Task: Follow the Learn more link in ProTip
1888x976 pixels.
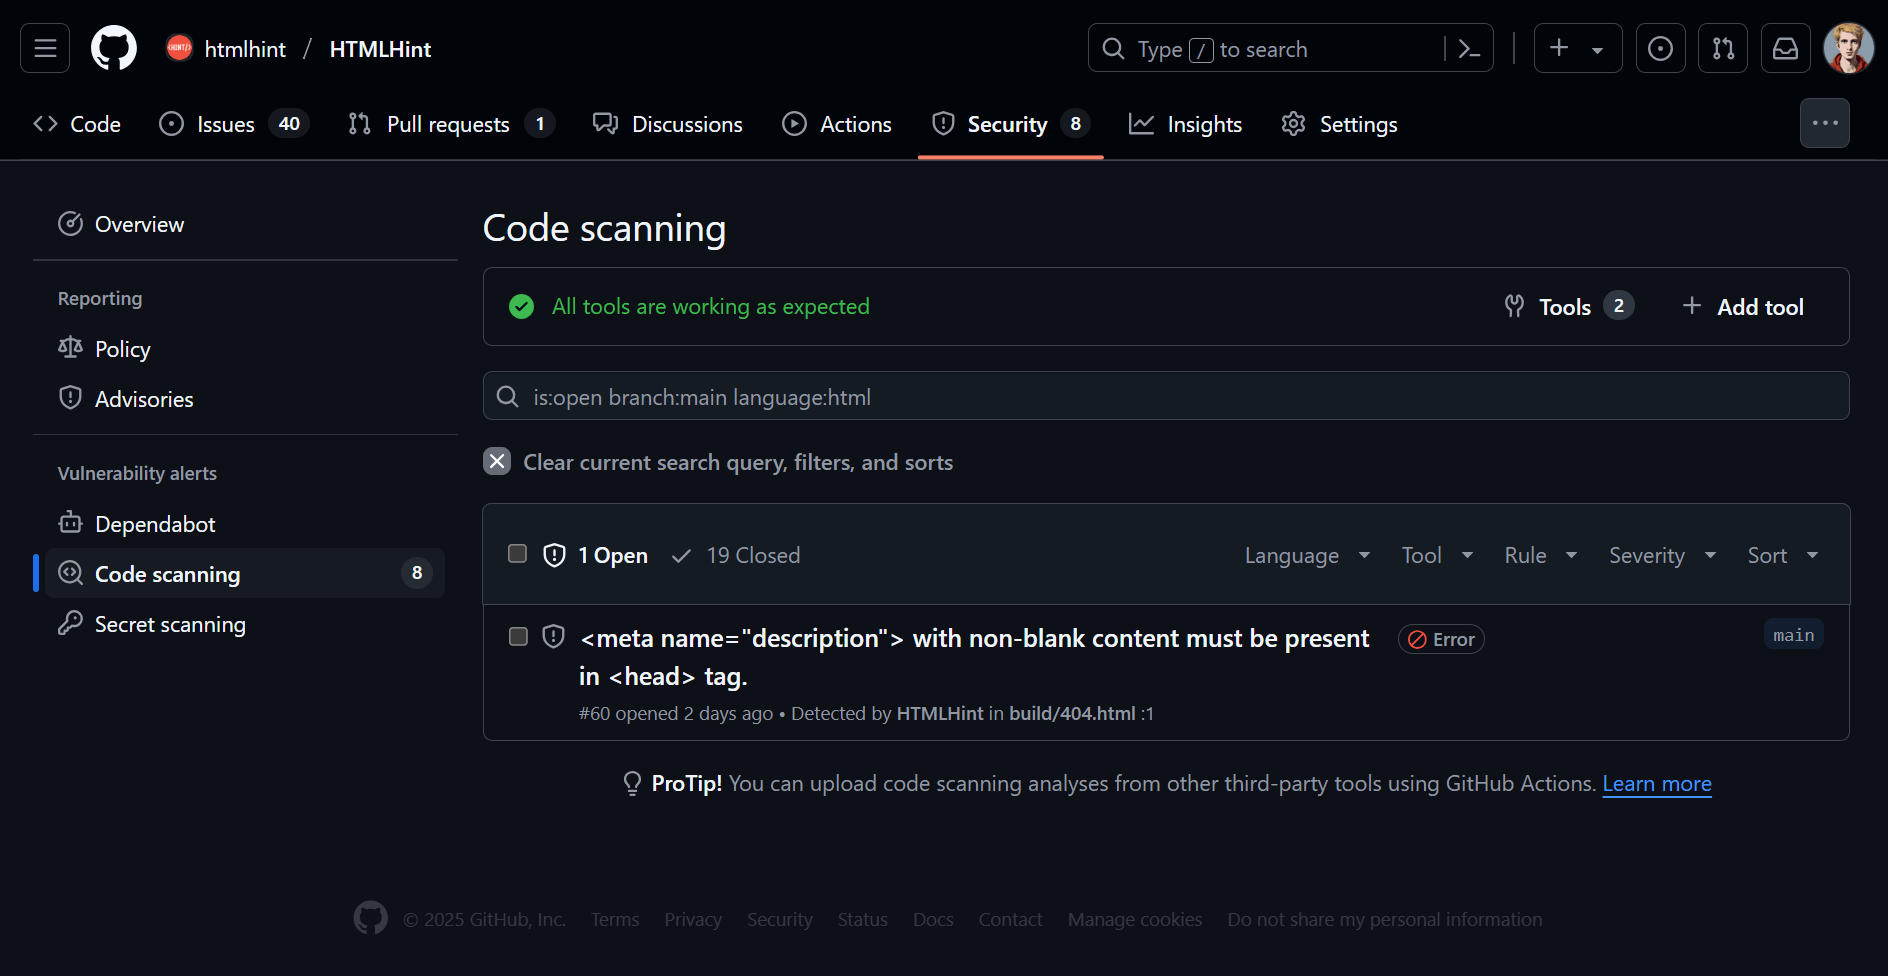Action: 1656,784
